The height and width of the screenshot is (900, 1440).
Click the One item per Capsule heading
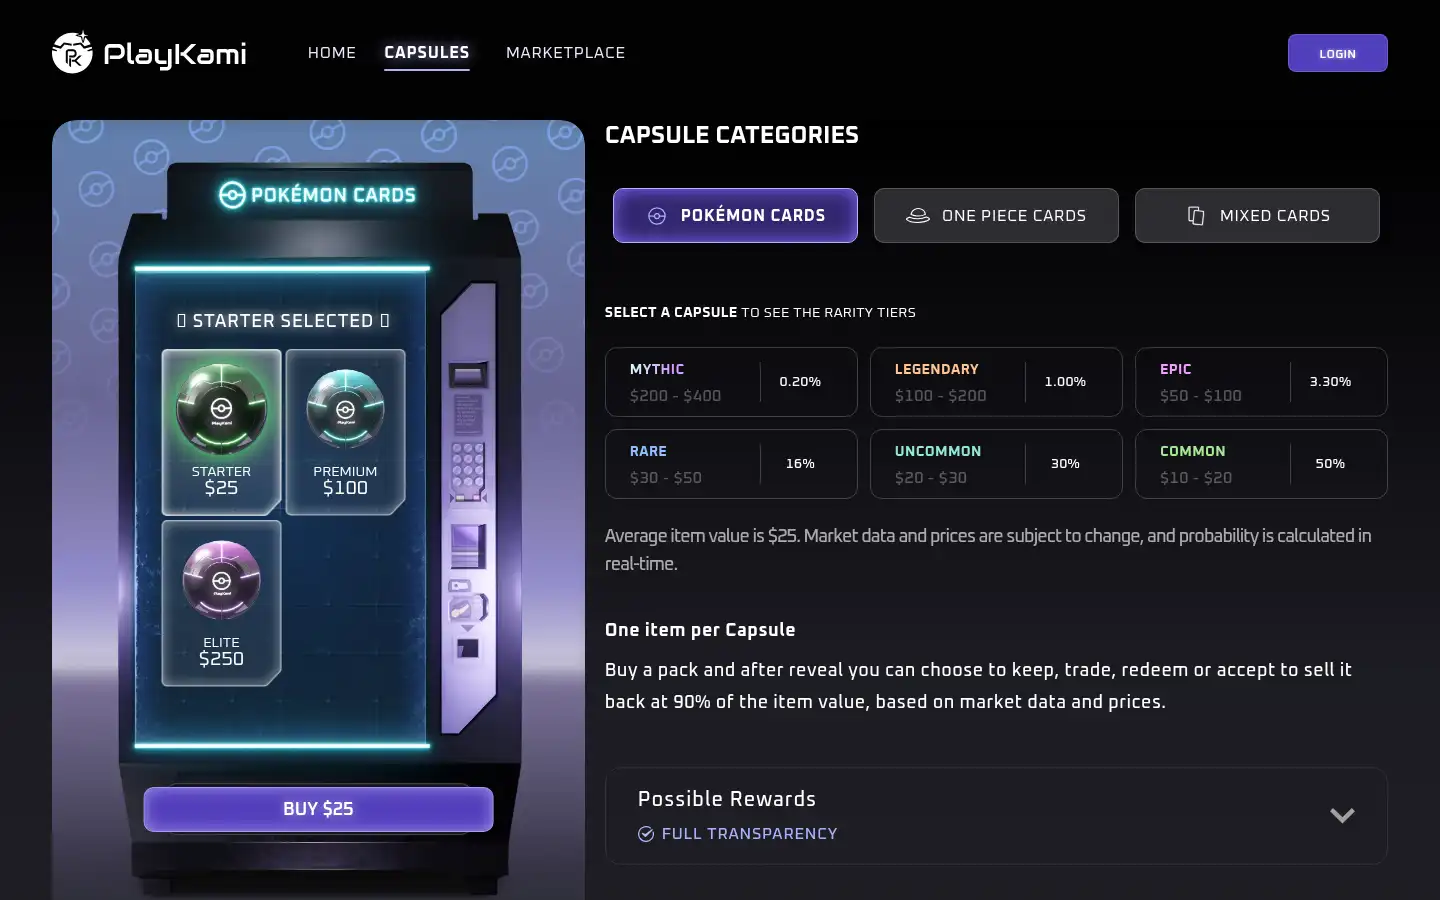click(x=700, y=630)
